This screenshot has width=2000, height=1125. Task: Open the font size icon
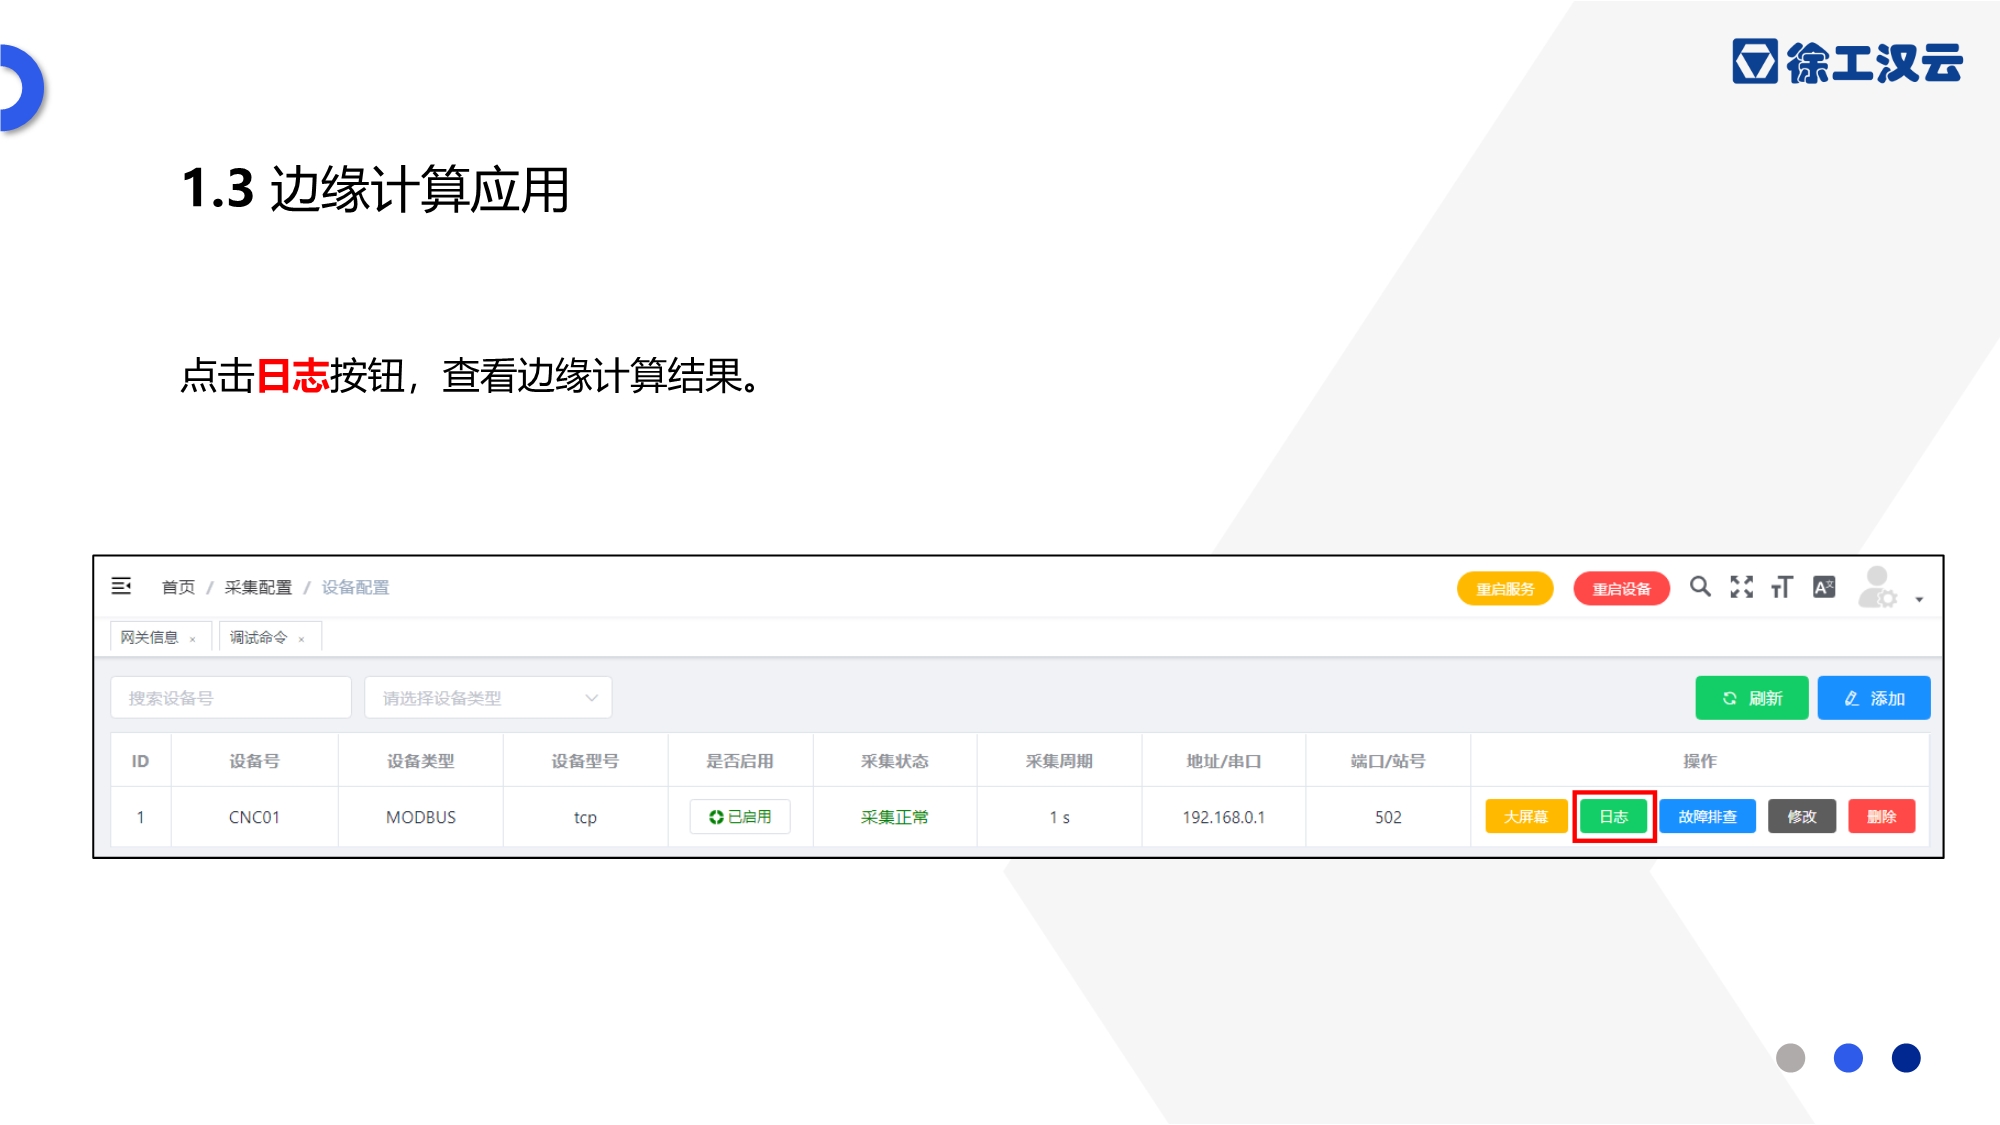1782,587
